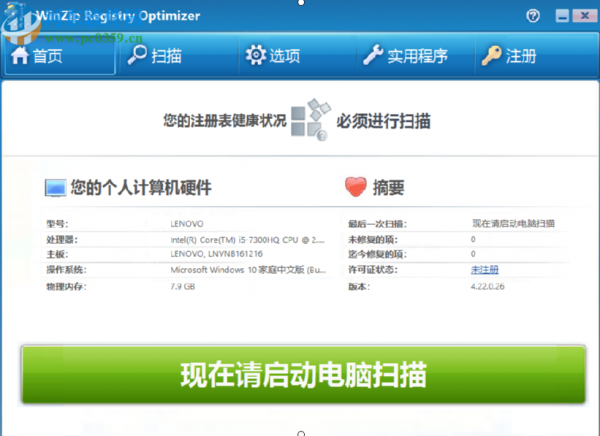
Task: Click the computer monitor hardware icon
Action: point(55,188)
